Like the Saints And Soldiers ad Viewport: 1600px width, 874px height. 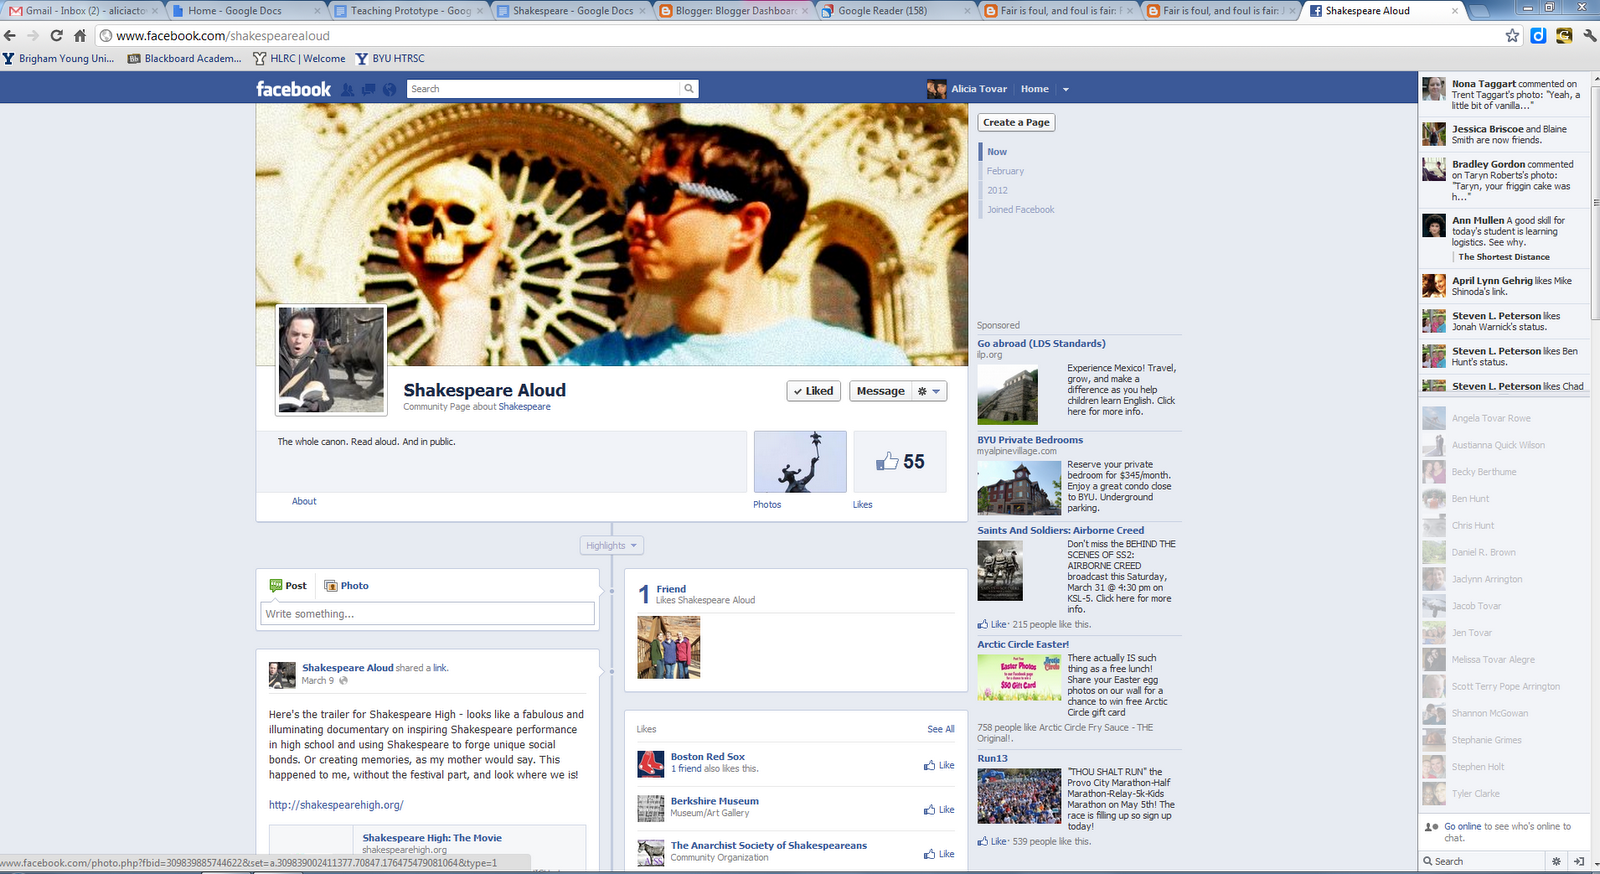(992, 624)
